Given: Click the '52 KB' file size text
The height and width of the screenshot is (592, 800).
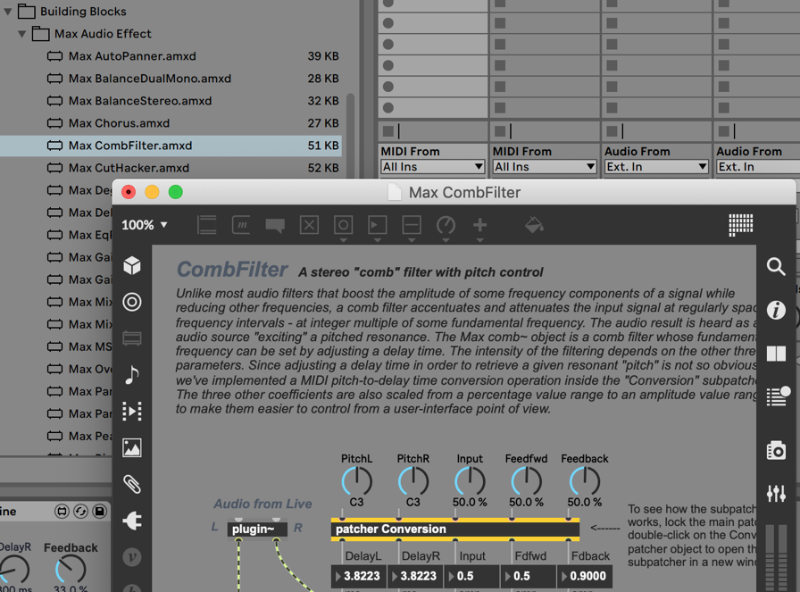Looking at the screenshot, I should click(323, 168).
